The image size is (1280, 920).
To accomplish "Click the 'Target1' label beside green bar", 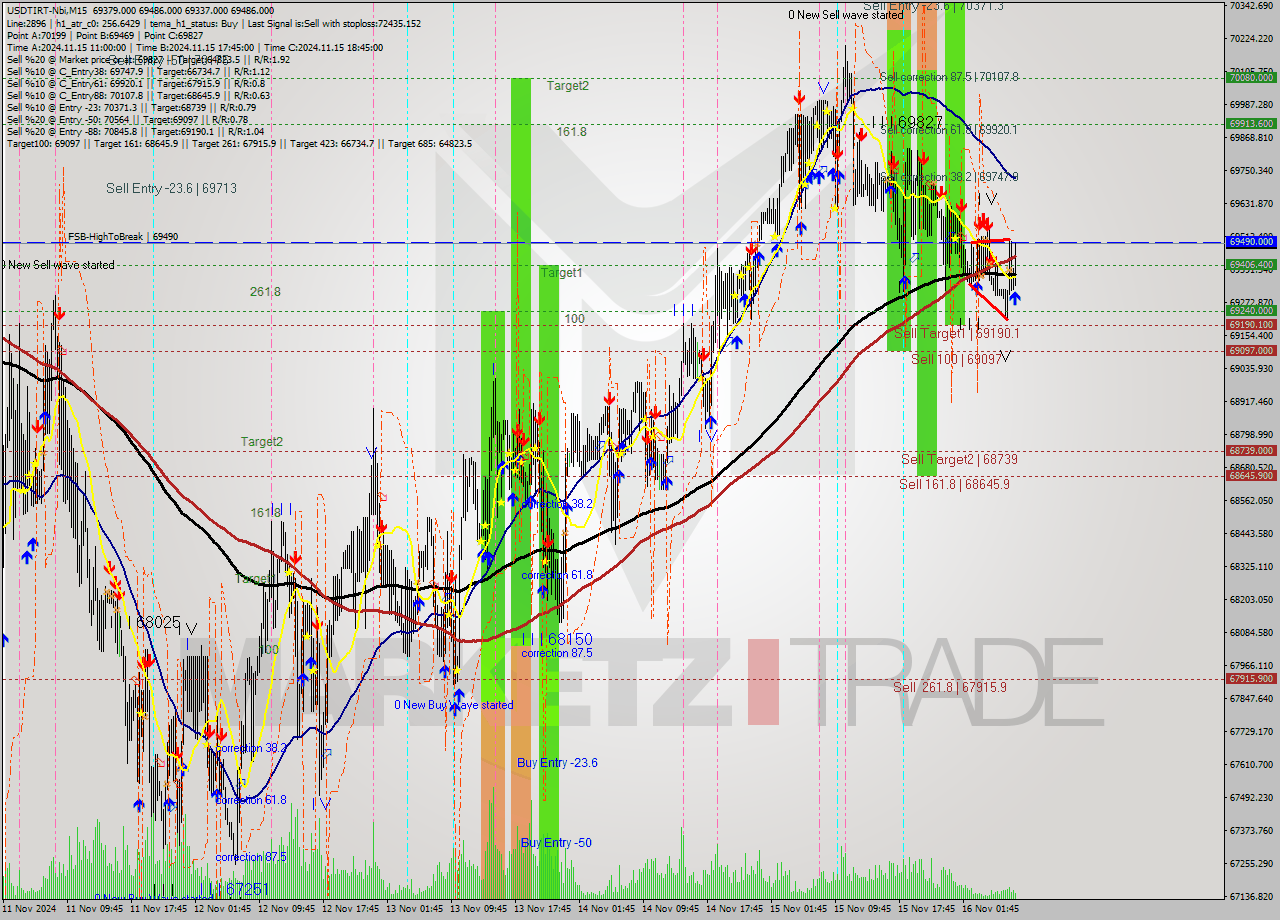I will (562, 273).
